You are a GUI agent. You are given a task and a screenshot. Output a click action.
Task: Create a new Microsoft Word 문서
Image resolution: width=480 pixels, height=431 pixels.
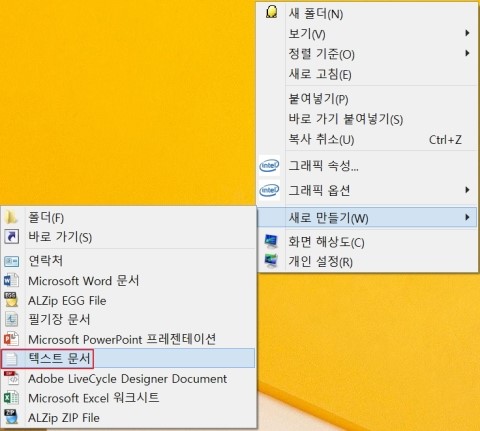pyautogui.click(x=128, y=281)
